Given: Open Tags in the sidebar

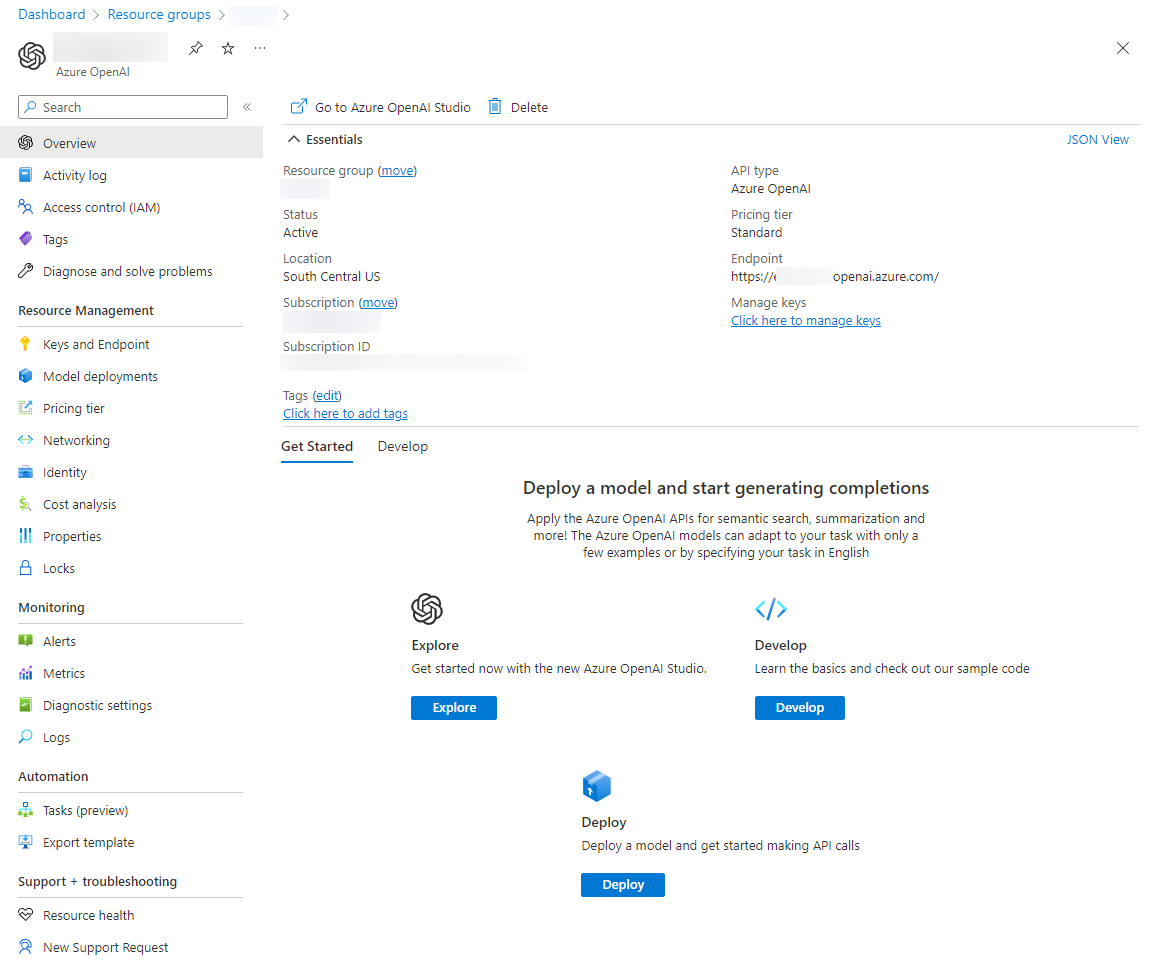Looking at the screenshot, I should tap(55, 239).
